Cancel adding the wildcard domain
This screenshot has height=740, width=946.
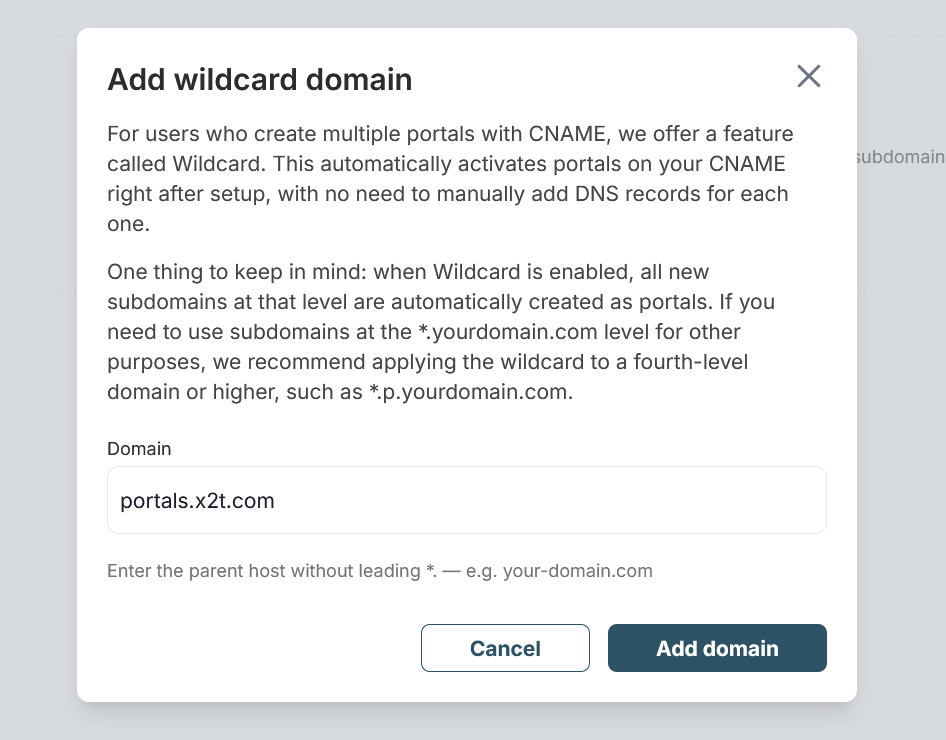(x=505, y=648)
